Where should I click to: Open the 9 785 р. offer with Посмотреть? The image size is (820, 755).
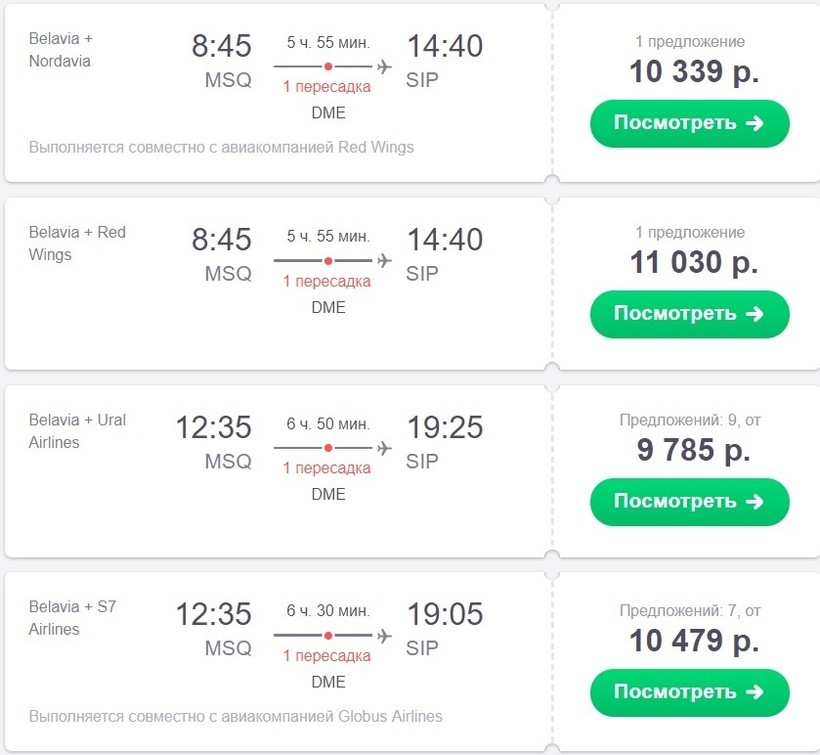(689, 502)
